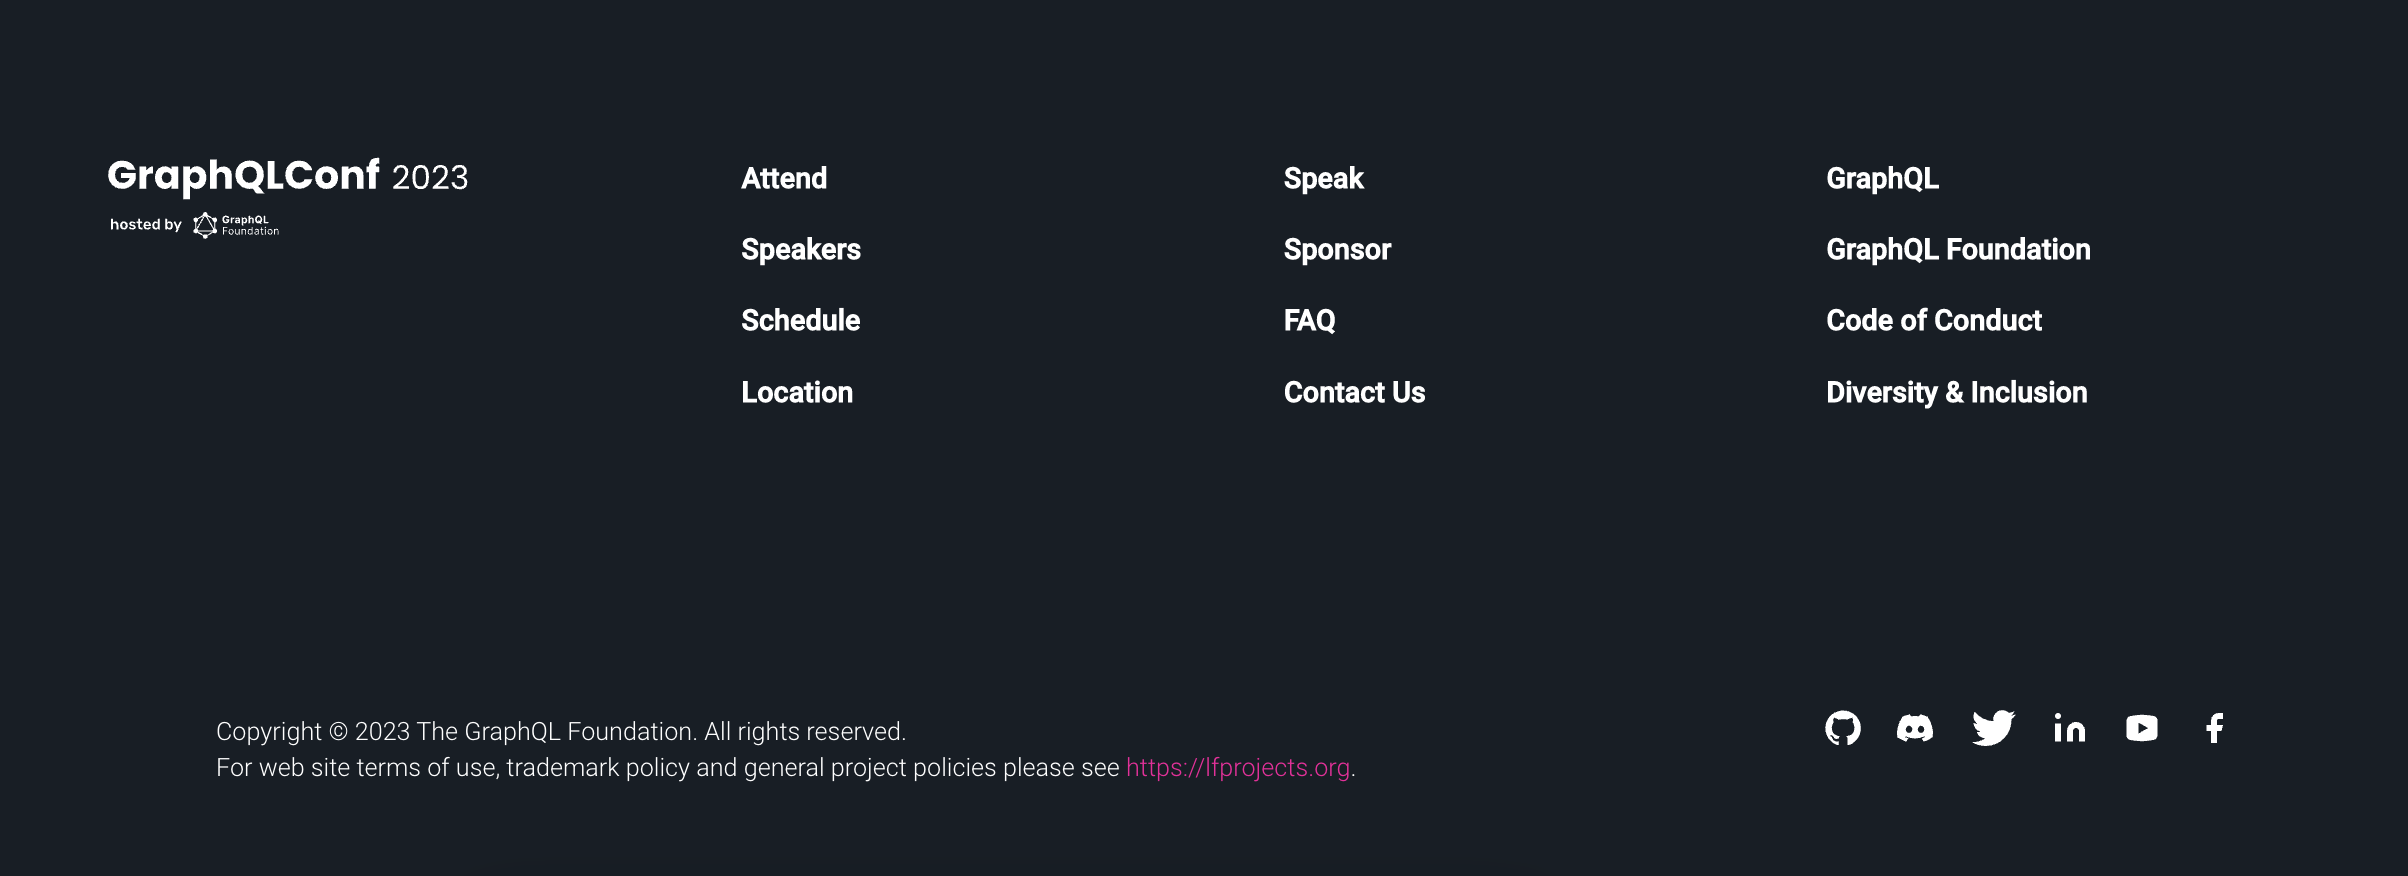
Task: Follow the https://lfprojects.org link
Action: click(x=1238, y=767)
